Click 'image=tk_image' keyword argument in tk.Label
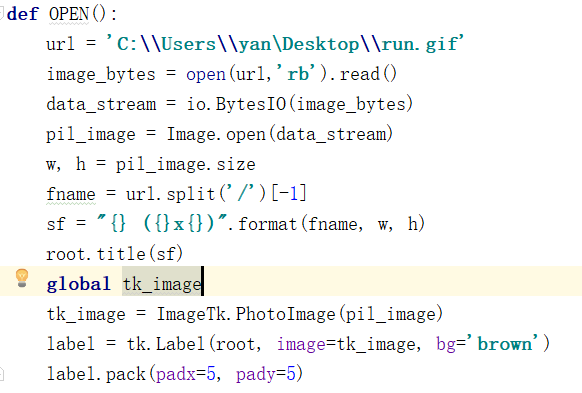This screenshot has width=582, height=393. (347, 344)
